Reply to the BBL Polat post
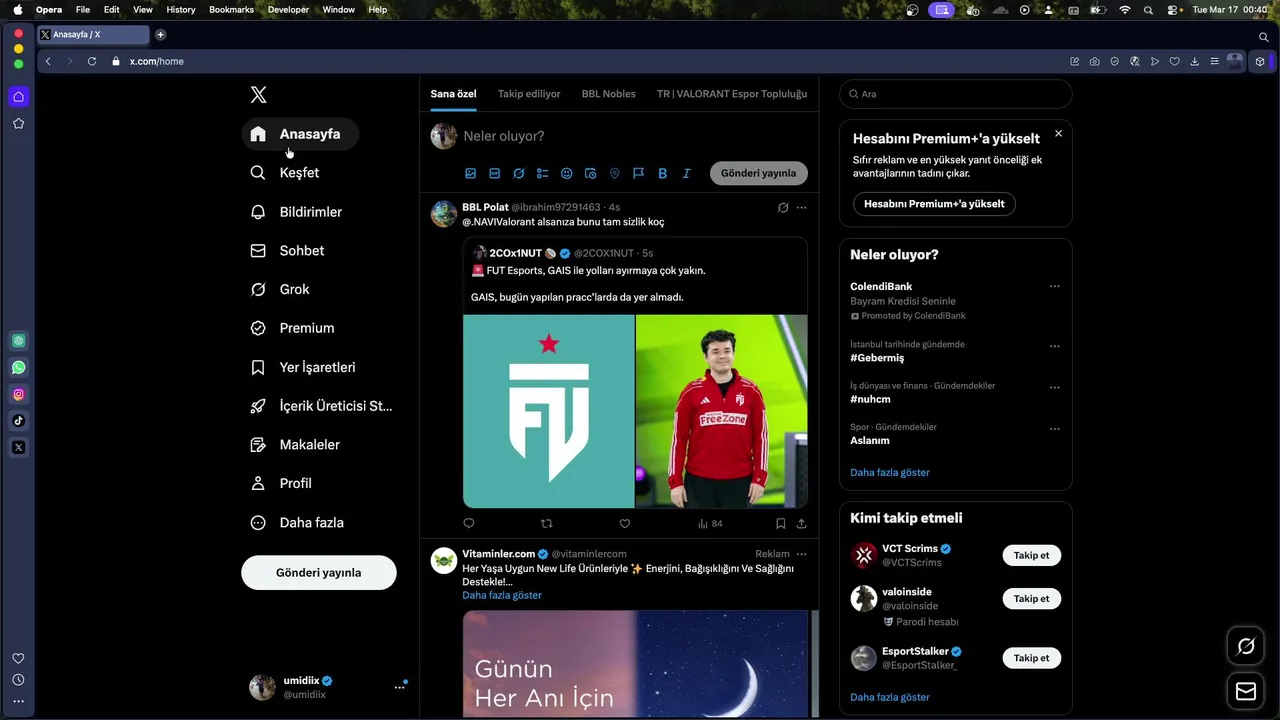The height and width of the screenshot is (720, 1280). pyautogui.click(x=469, y=523)
